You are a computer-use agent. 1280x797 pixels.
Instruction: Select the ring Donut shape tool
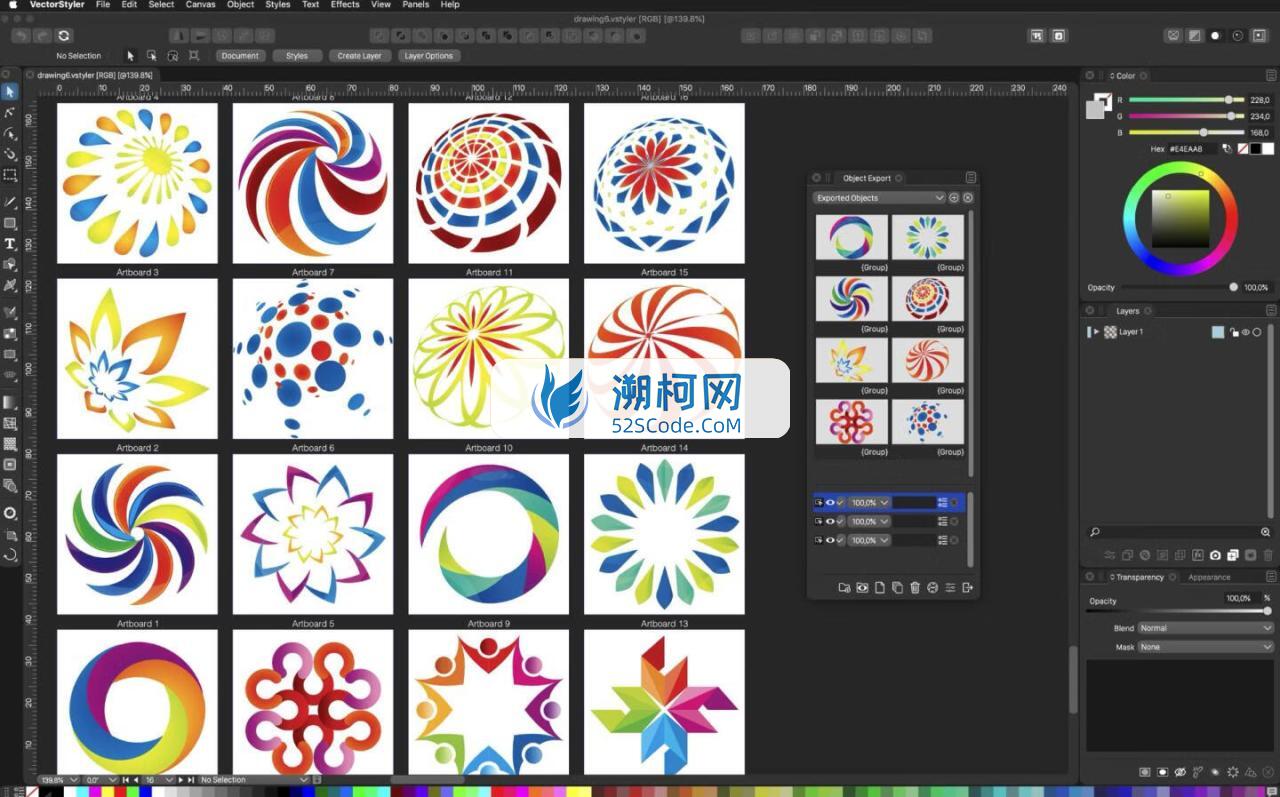(10, 513)
